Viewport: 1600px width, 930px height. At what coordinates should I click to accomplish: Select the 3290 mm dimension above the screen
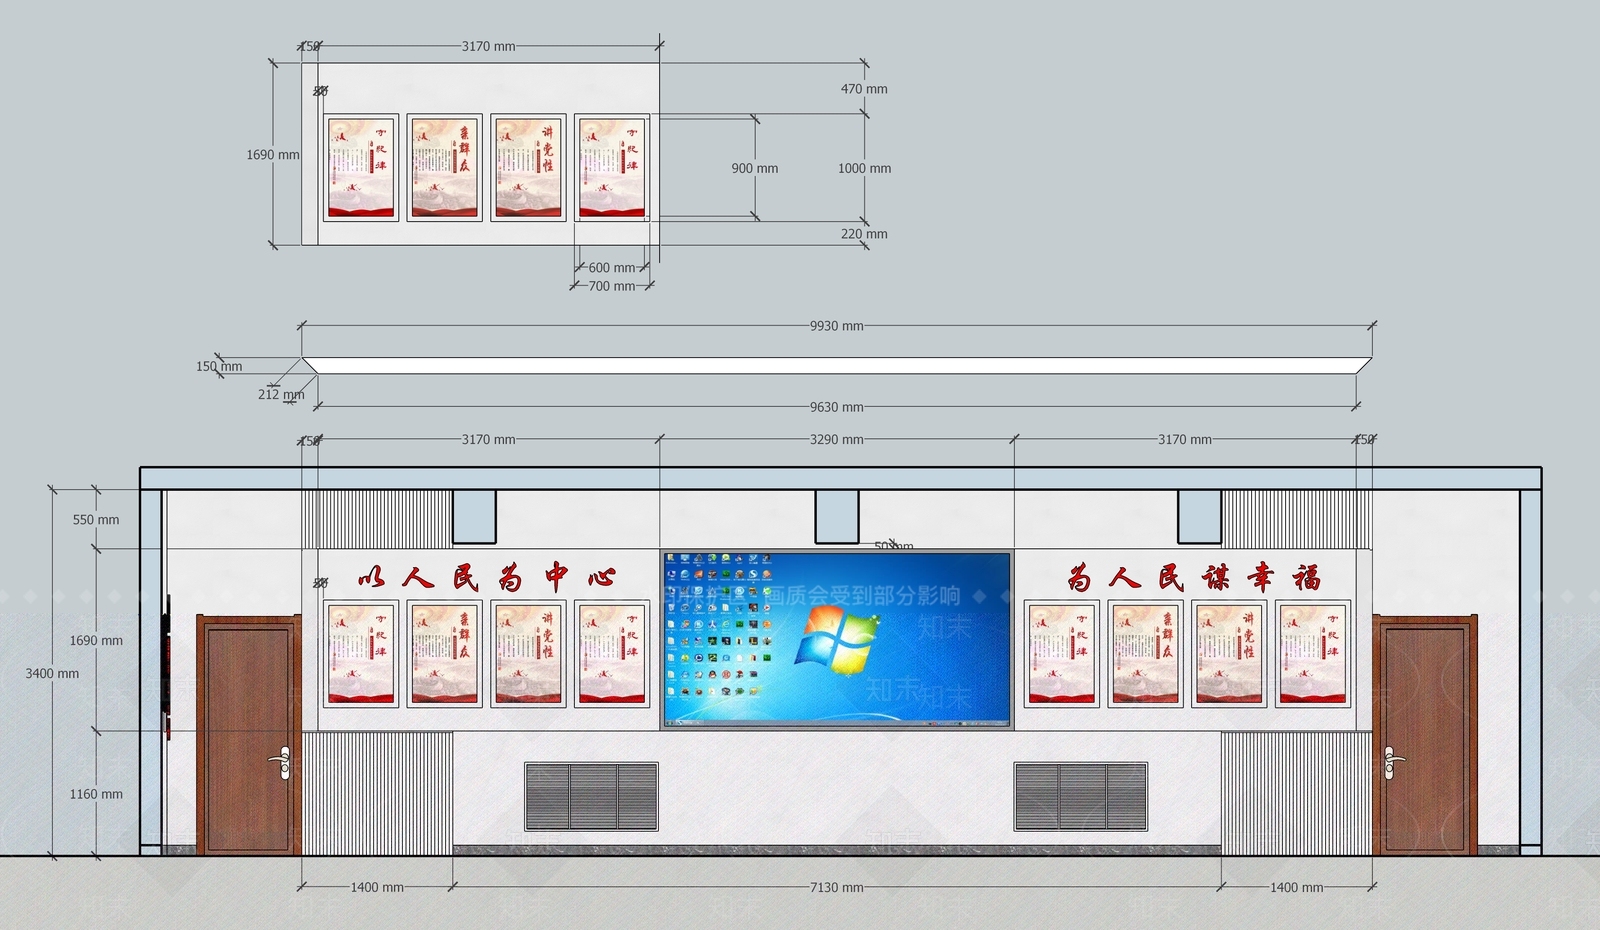tap(836, 439)
